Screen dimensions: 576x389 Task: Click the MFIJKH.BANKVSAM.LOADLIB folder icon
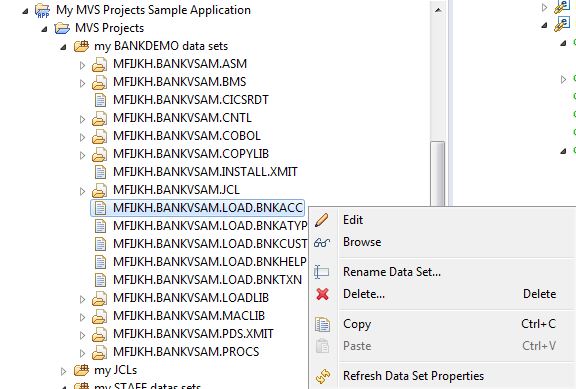tap(99, 299)
